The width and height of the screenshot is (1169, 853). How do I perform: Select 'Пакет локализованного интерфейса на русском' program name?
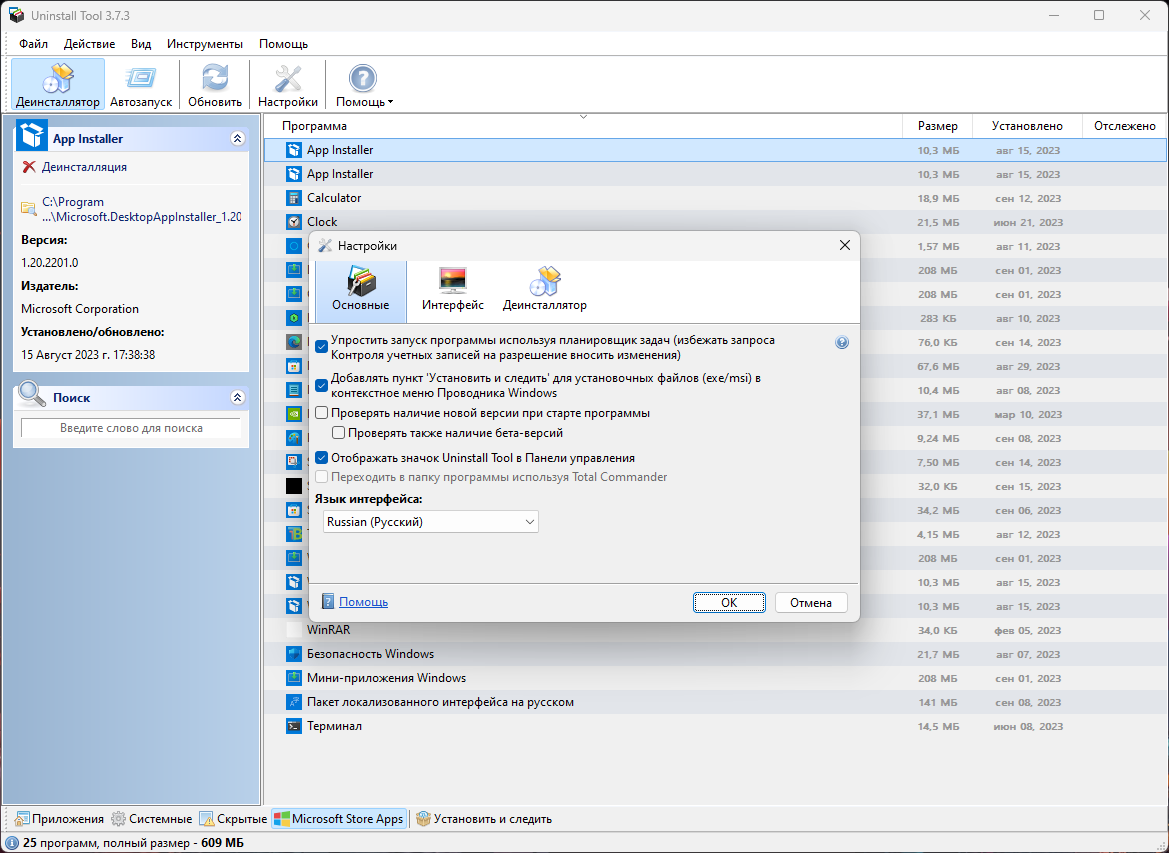pyautogui.click(x=441, y=702)
